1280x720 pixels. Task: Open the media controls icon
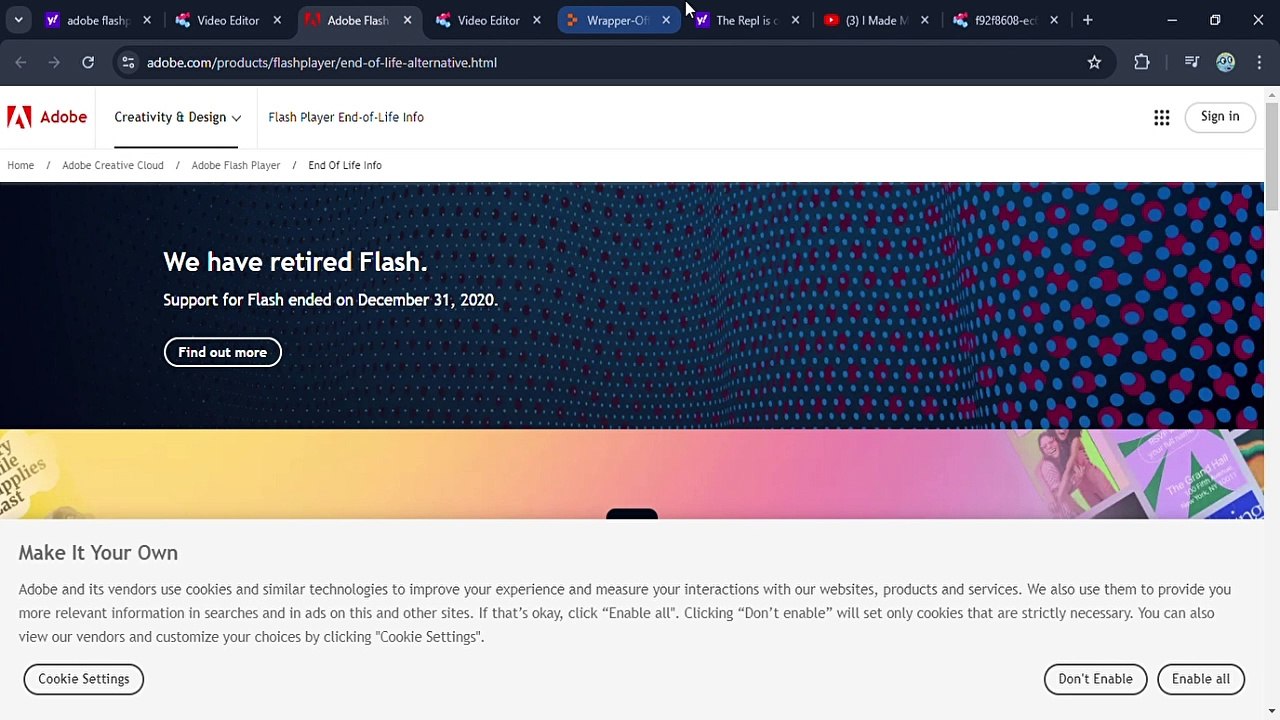click(1191, 62)
